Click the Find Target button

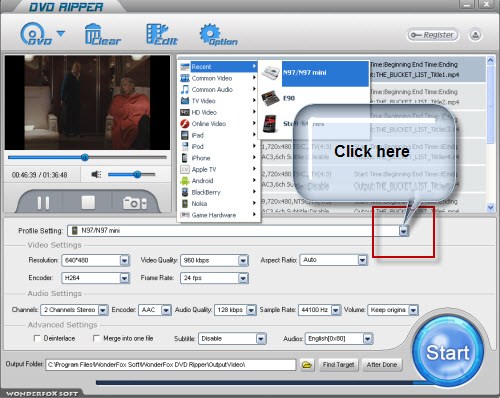338,365
